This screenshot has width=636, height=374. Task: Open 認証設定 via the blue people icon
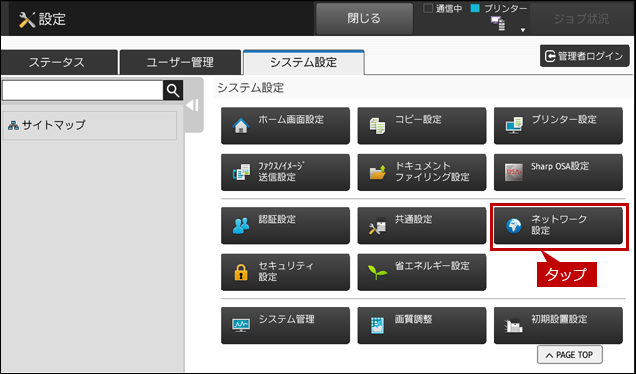coord(241,226)
